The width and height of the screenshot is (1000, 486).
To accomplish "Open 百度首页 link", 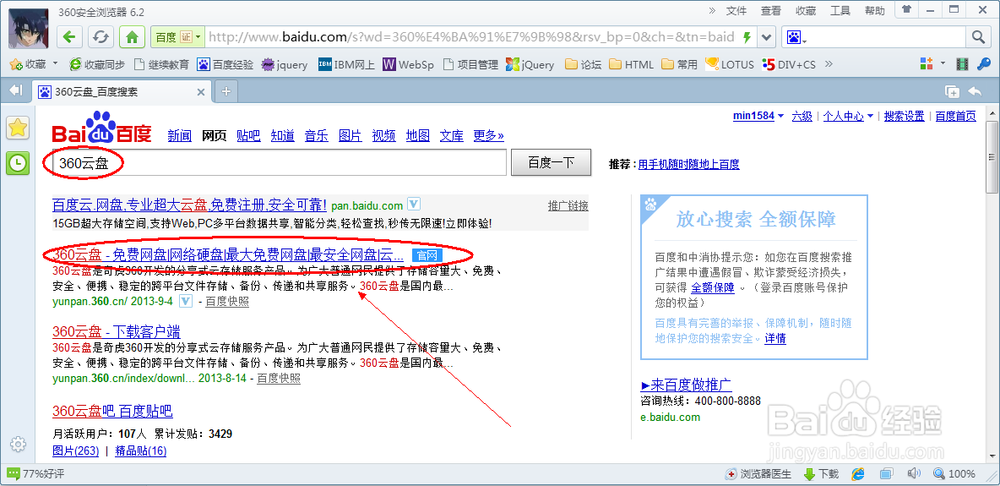I will [955, 116].
